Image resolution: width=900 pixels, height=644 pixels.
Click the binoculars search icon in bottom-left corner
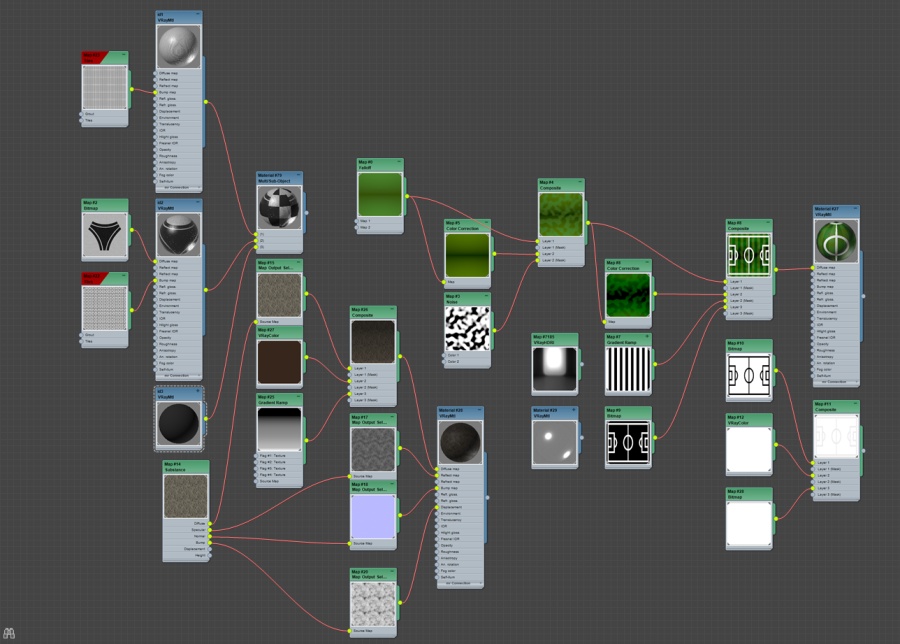click(x=9, y=634)
